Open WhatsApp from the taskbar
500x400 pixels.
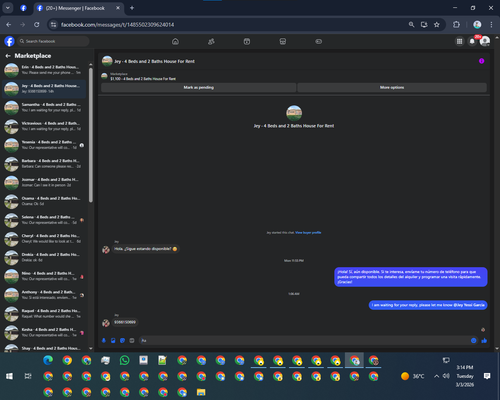(125, 360)
